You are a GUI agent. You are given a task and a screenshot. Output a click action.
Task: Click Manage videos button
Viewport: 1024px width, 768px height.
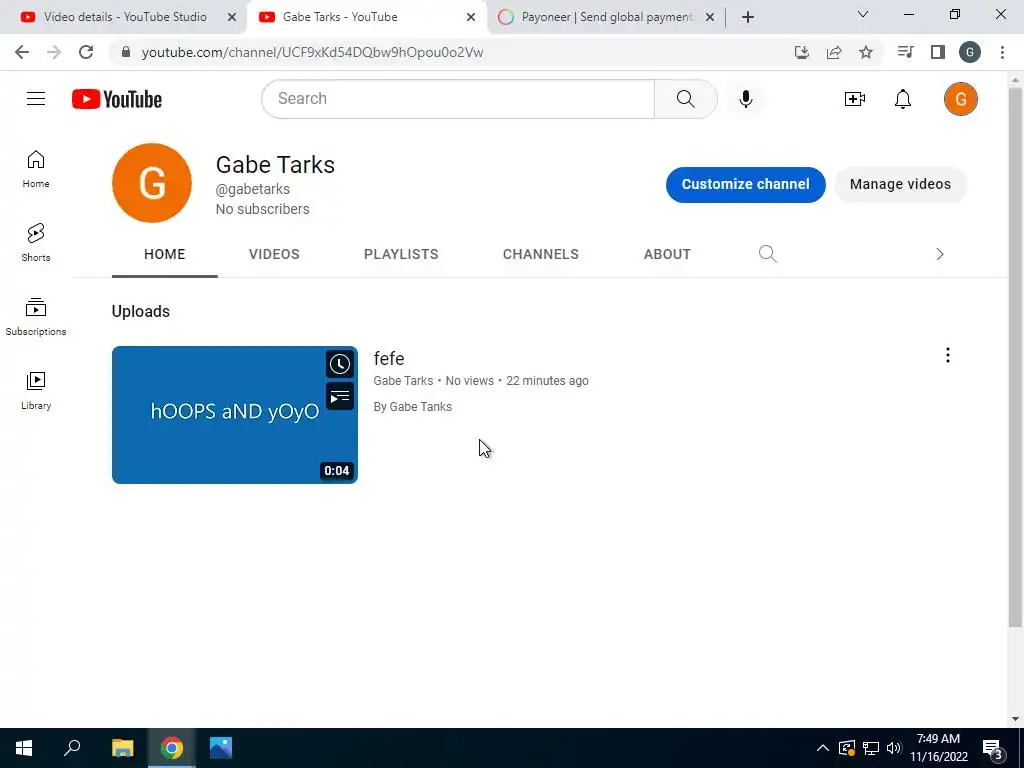900,184
